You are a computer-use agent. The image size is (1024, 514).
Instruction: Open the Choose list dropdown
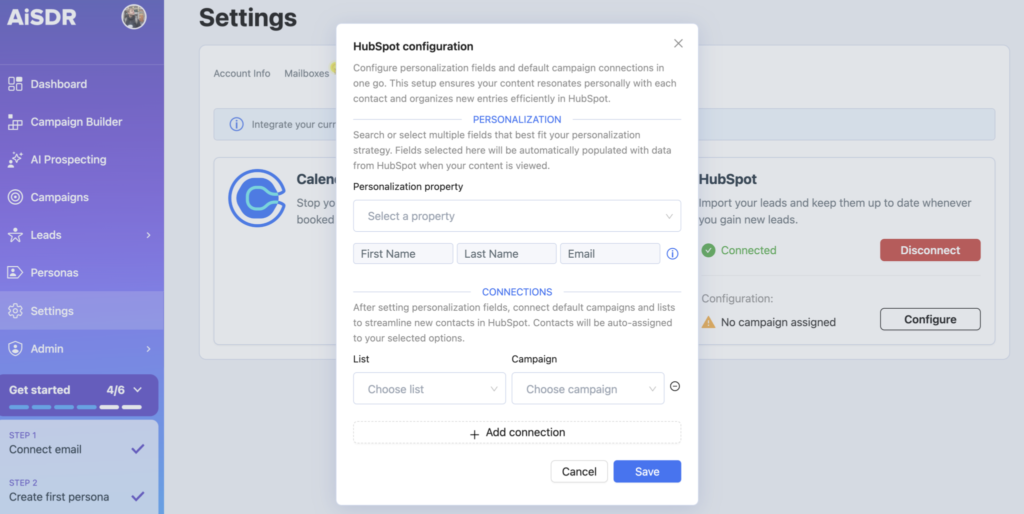pos(428,389)
